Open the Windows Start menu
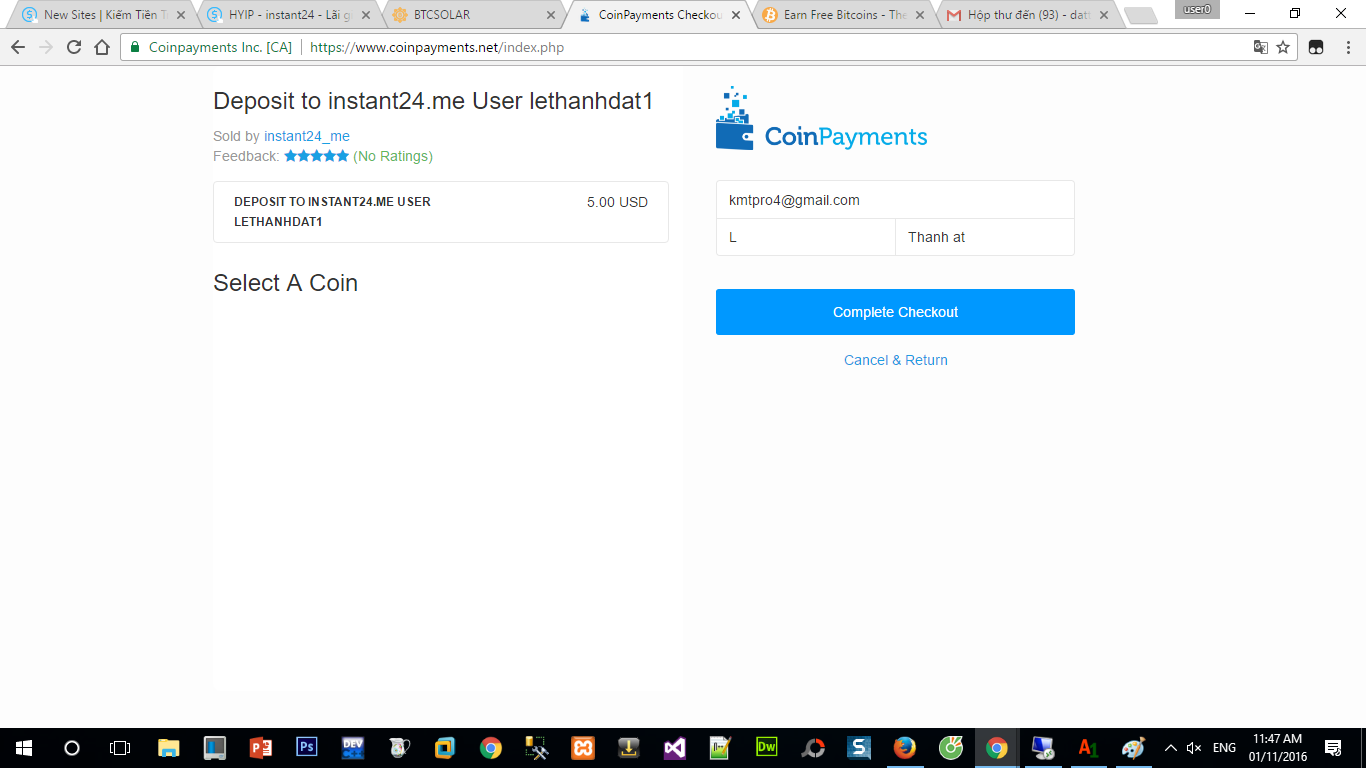Image resolution: width=1366 pixels, height=768 pixels. (23, 748)
